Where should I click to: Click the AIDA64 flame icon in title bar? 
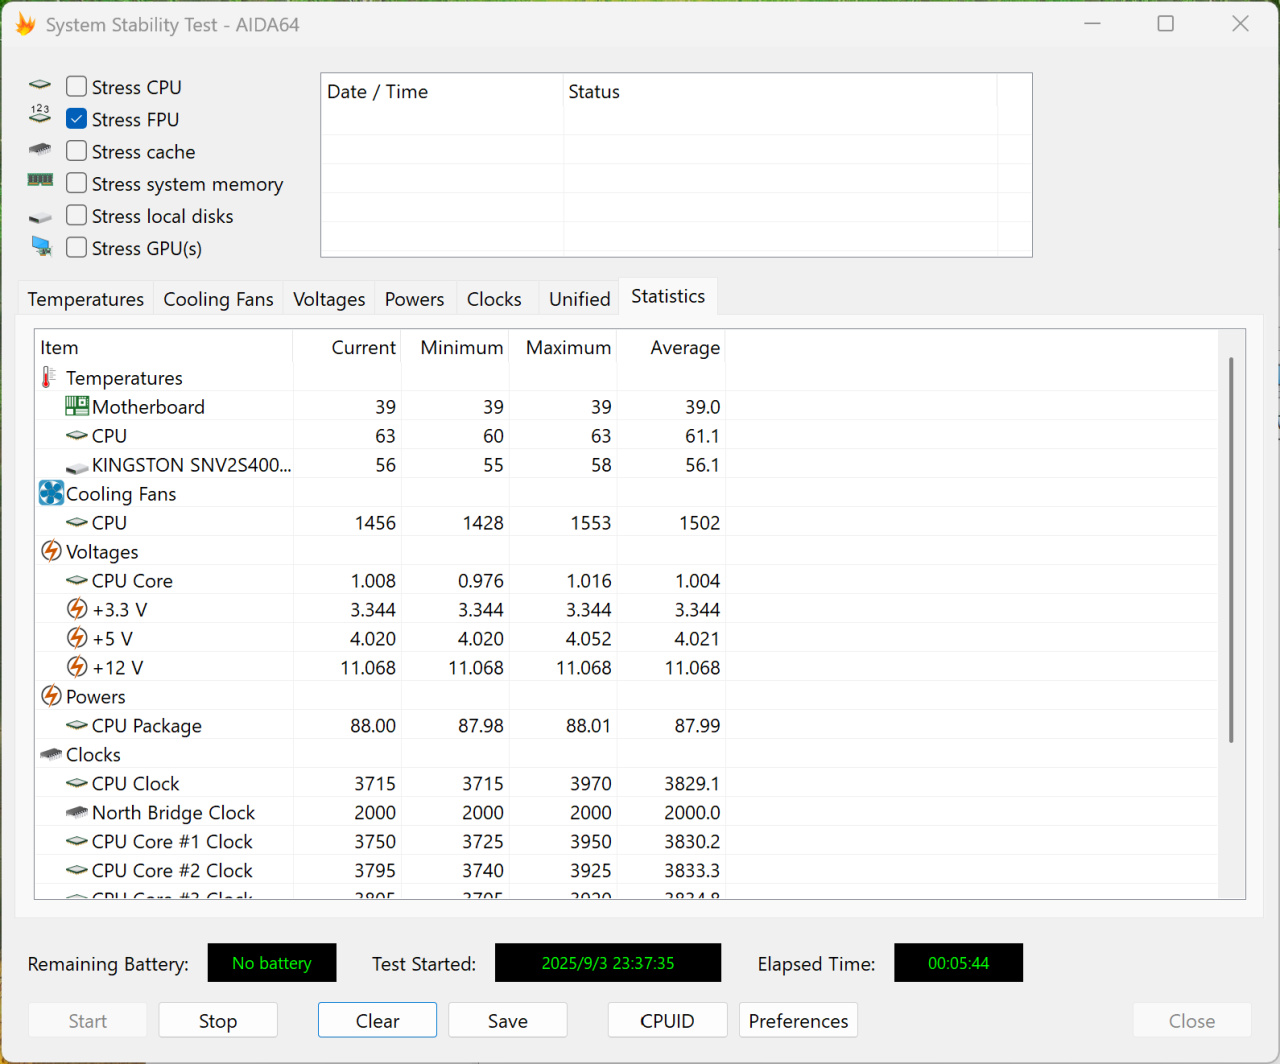pos(25,24)
